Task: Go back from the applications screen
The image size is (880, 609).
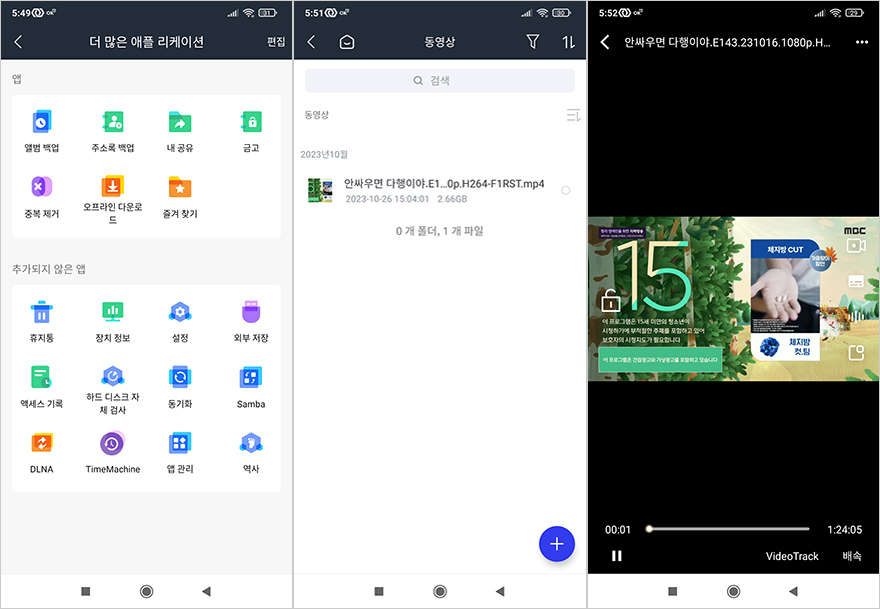Action: point(19,42)
